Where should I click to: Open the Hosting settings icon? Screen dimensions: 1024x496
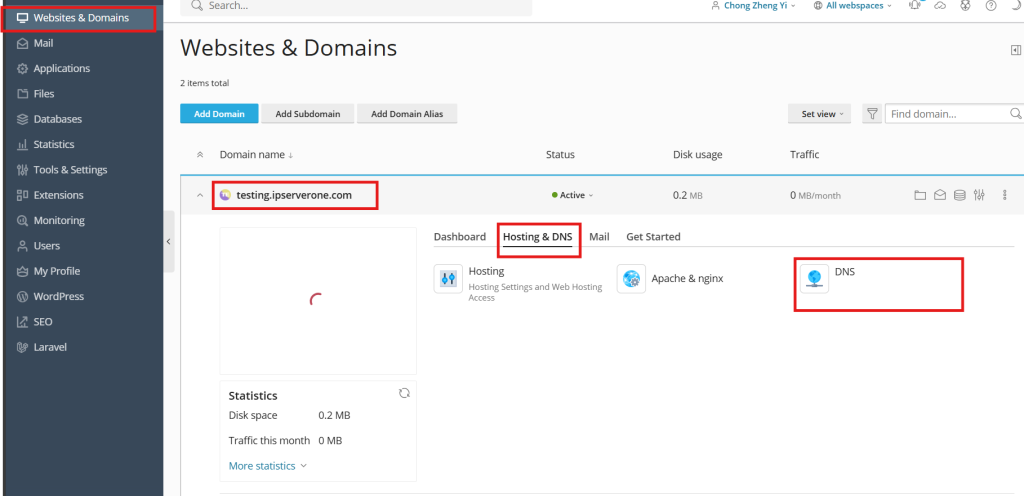(448, 279)
